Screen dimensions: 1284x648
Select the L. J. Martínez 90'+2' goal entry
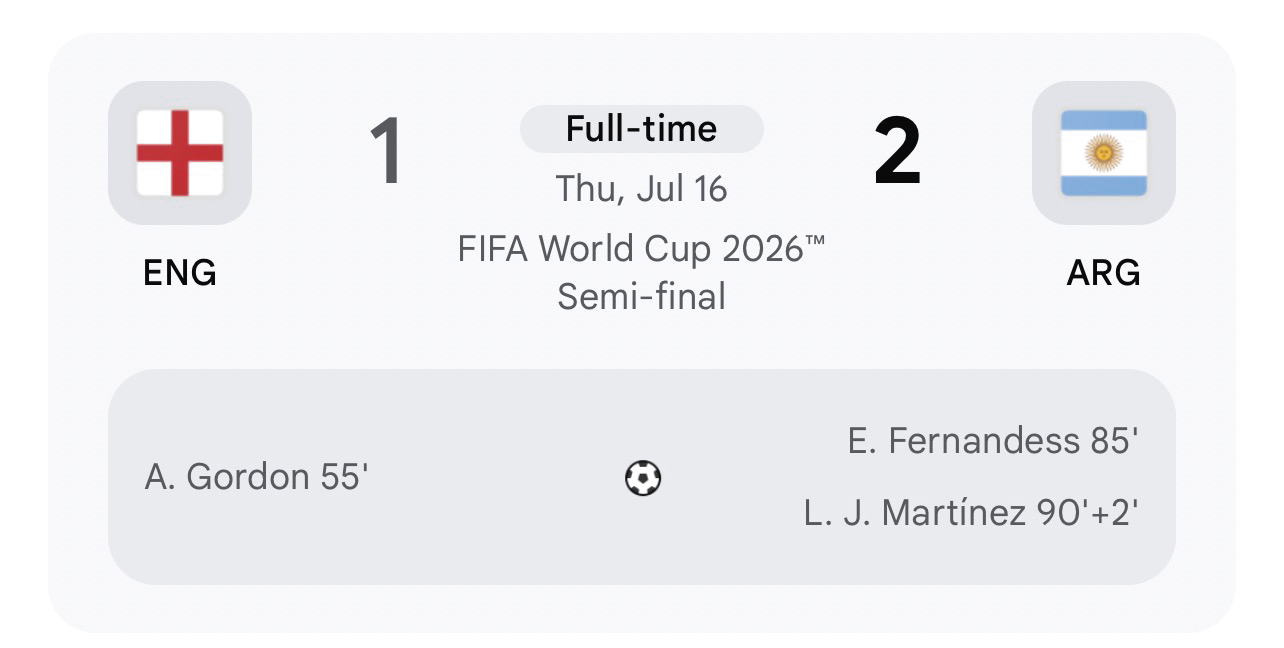[971, 513]
